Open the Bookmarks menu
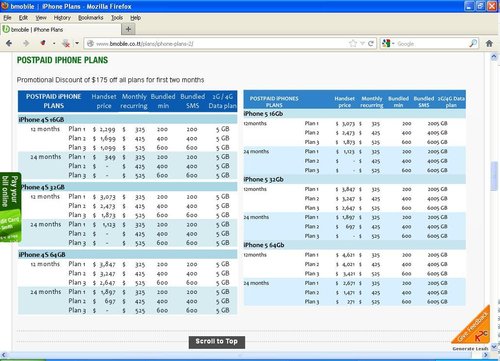This screenshot has height=361, width=500. (91, 18)
